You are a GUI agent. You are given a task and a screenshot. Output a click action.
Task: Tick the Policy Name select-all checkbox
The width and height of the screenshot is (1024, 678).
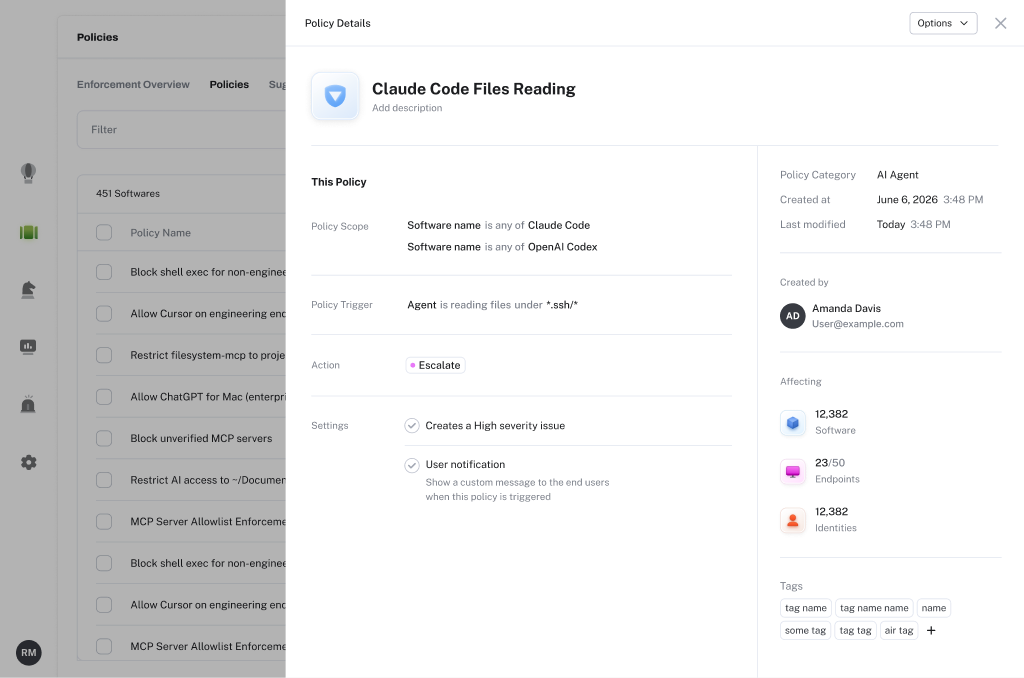tap(104, 233)
